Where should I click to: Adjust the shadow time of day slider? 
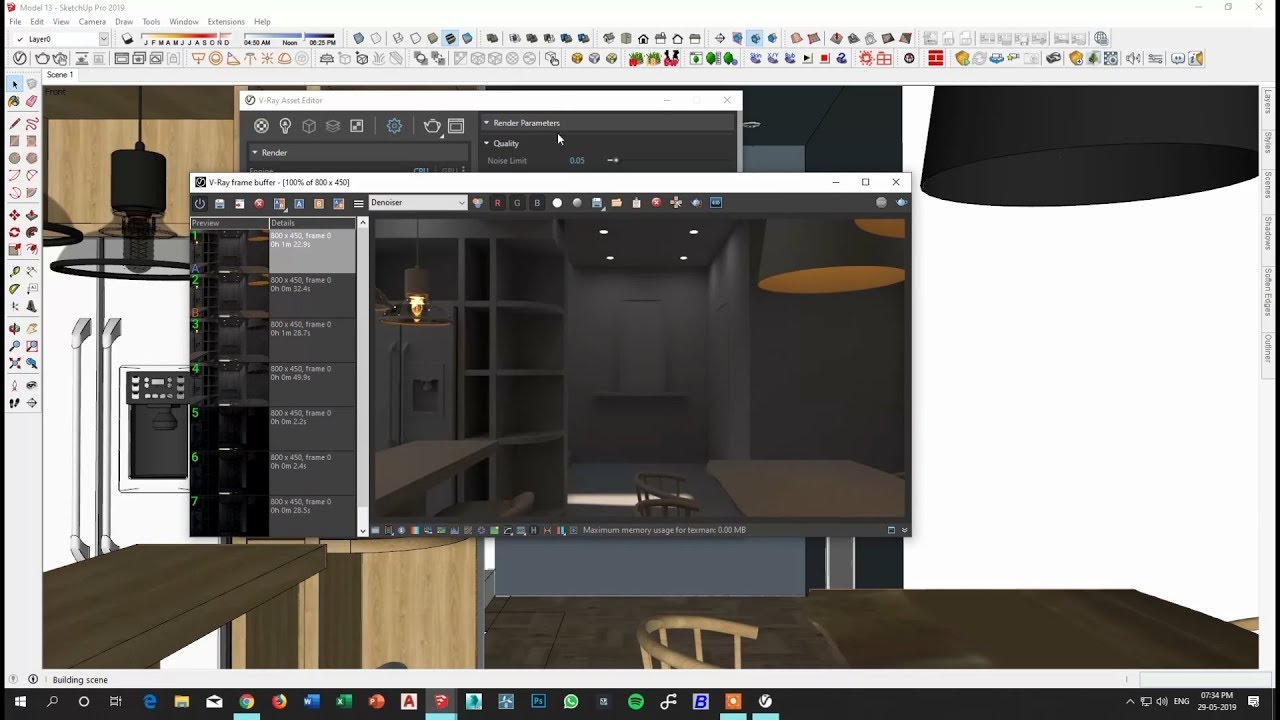pyautogui.click(x=290, y=39)
